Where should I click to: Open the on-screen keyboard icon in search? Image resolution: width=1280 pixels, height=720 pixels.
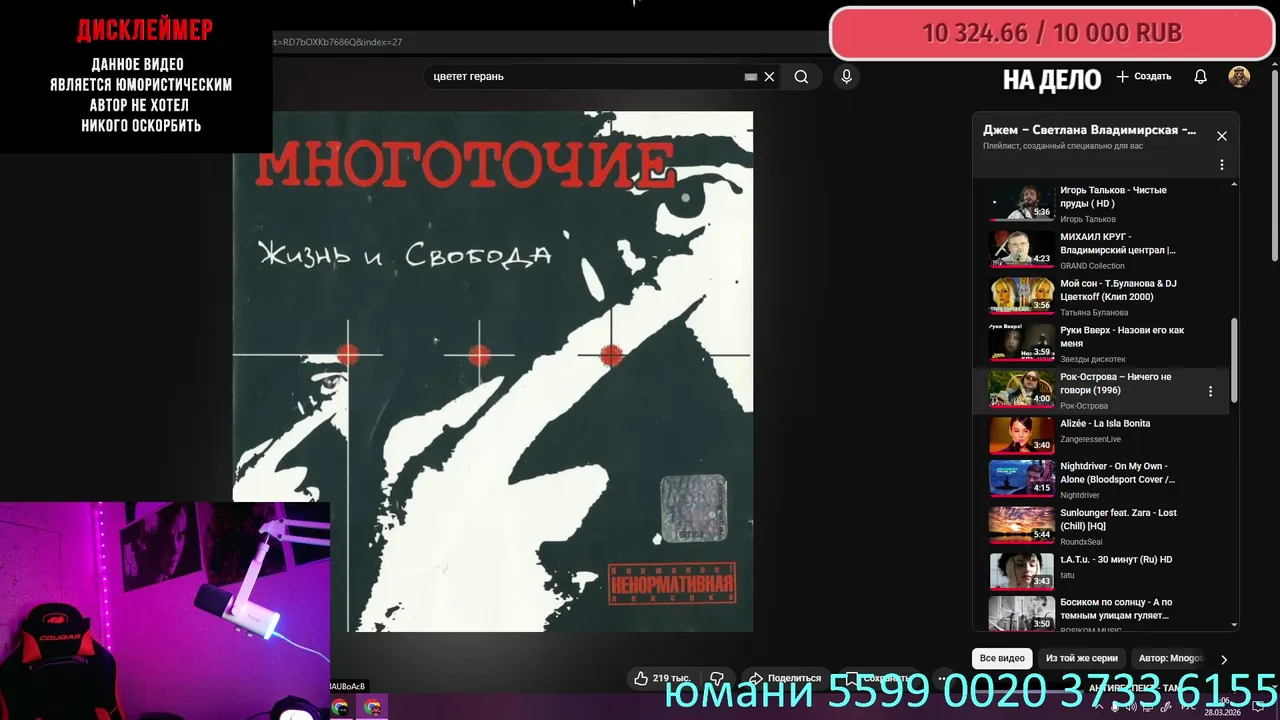[x=751, y=77]
